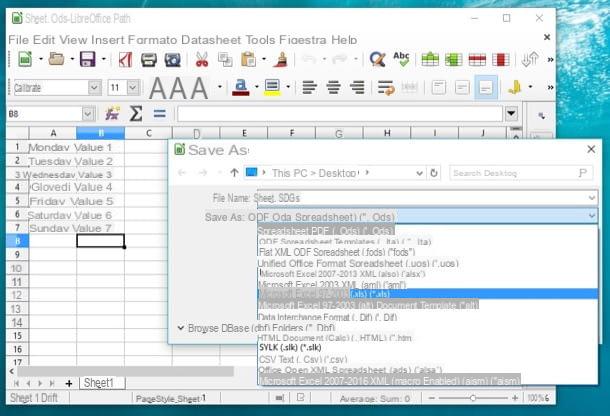Open the Tools menu
Image resolution: width=610 pixels, height=416 pixels.
[260, 40]
